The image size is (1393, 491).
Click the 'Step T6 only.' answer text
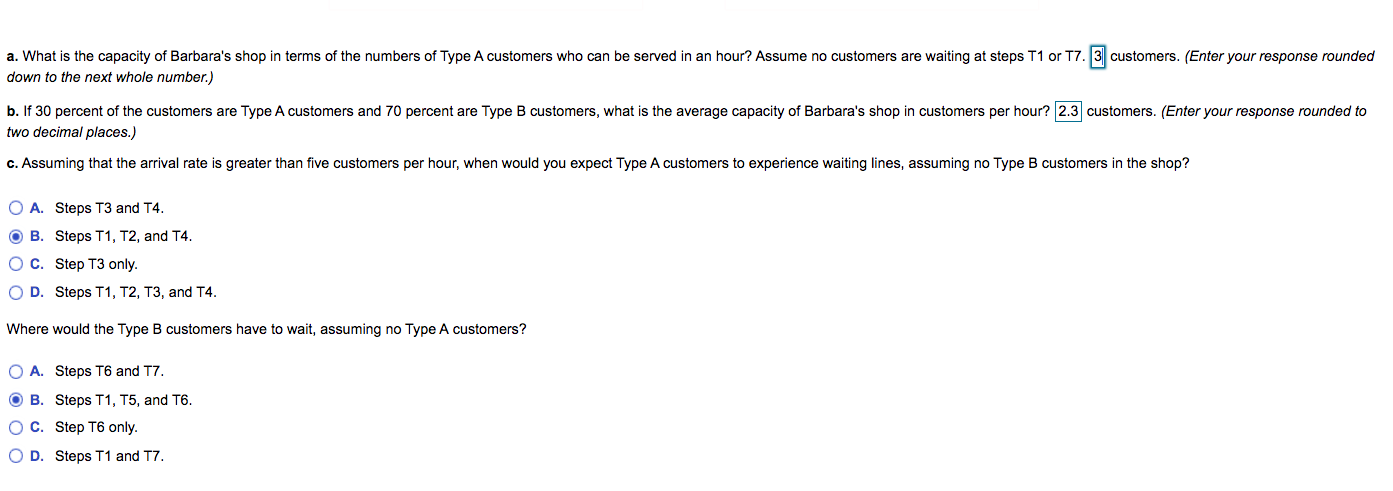[x=96, y=428]
